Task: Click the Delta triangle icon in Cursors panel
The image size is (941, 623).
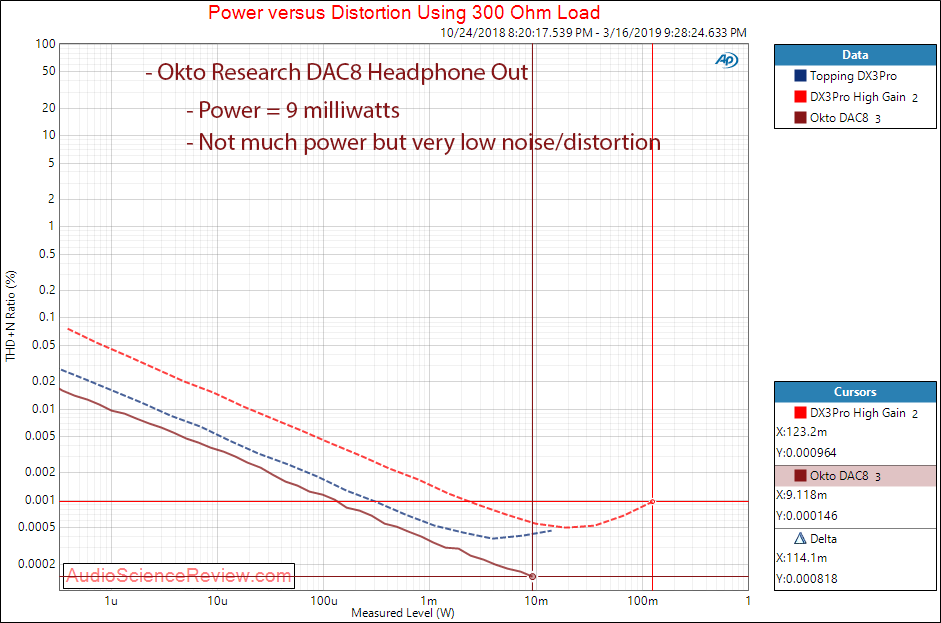Action: pyautogui.click(x=800, y=538)
